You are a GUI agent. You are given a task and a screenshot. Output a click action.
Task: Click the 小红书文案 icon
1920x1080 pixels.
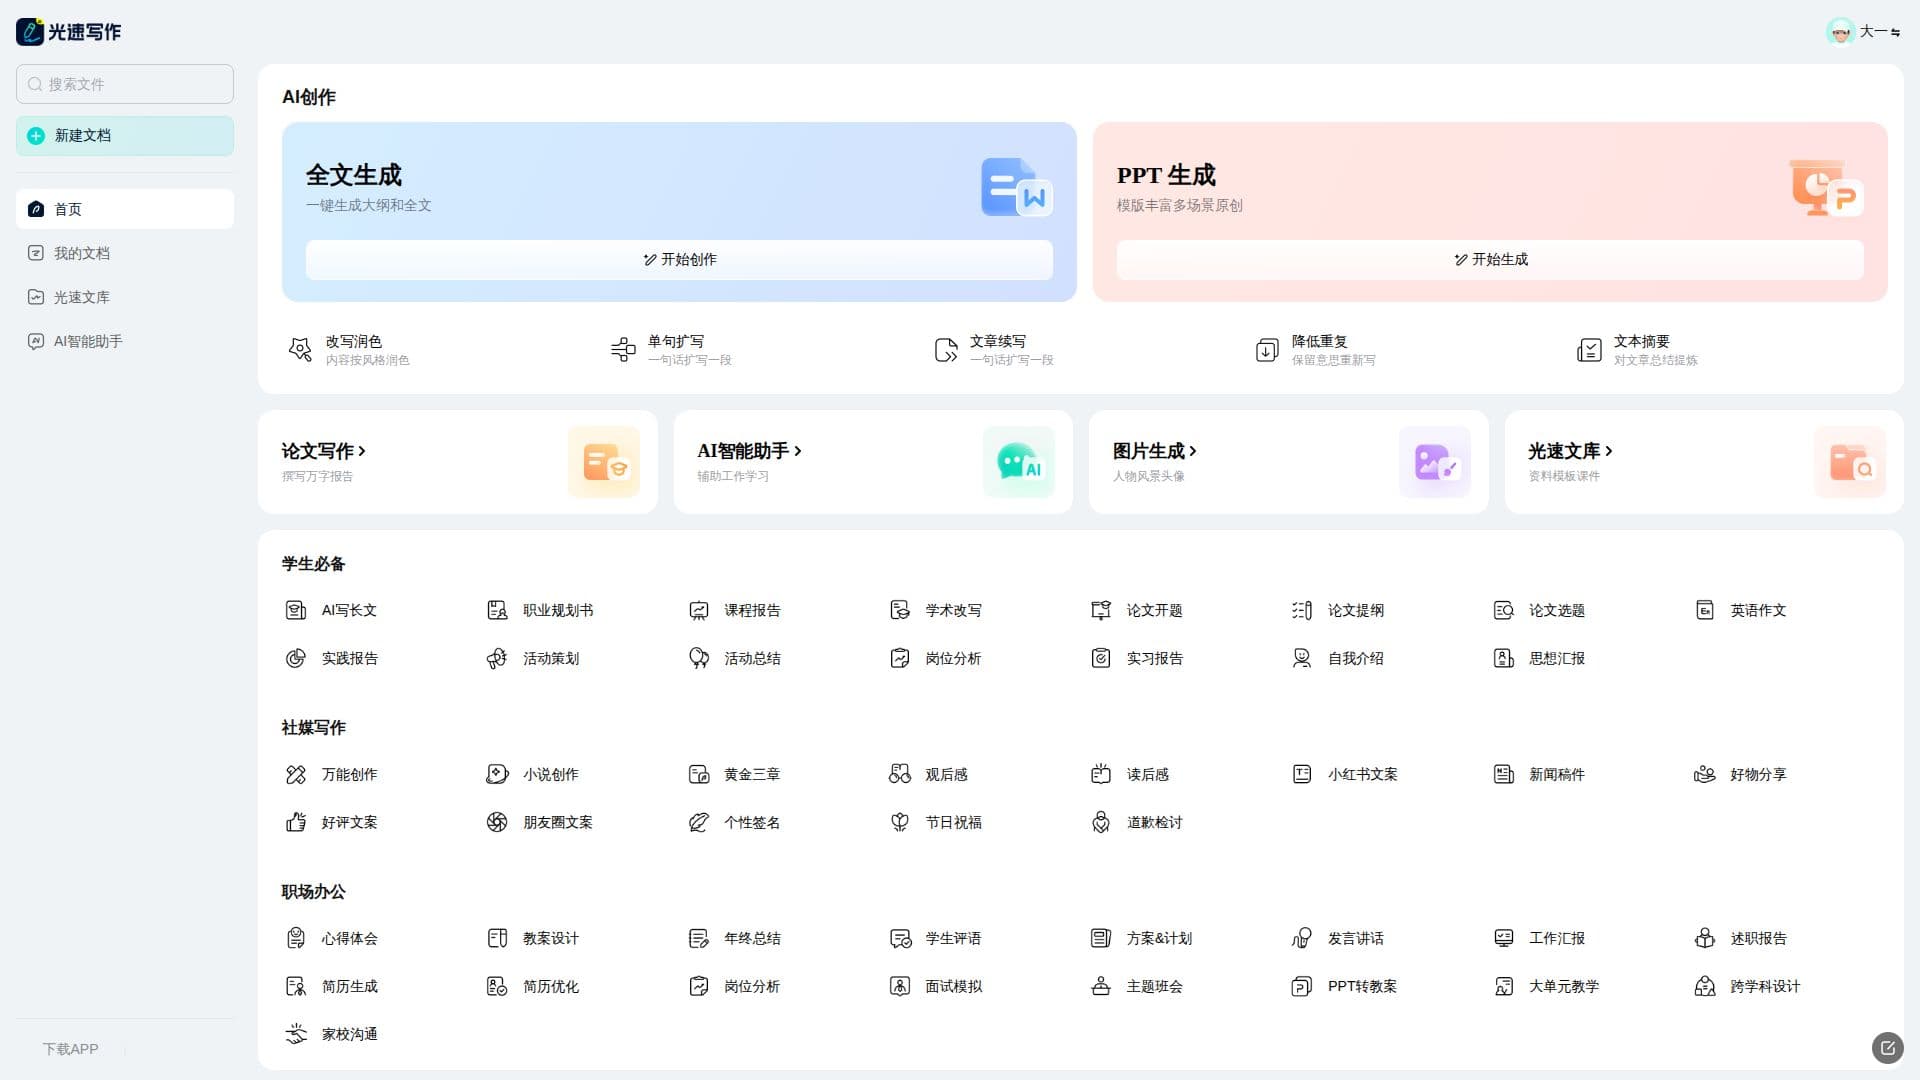point(1302,774)
